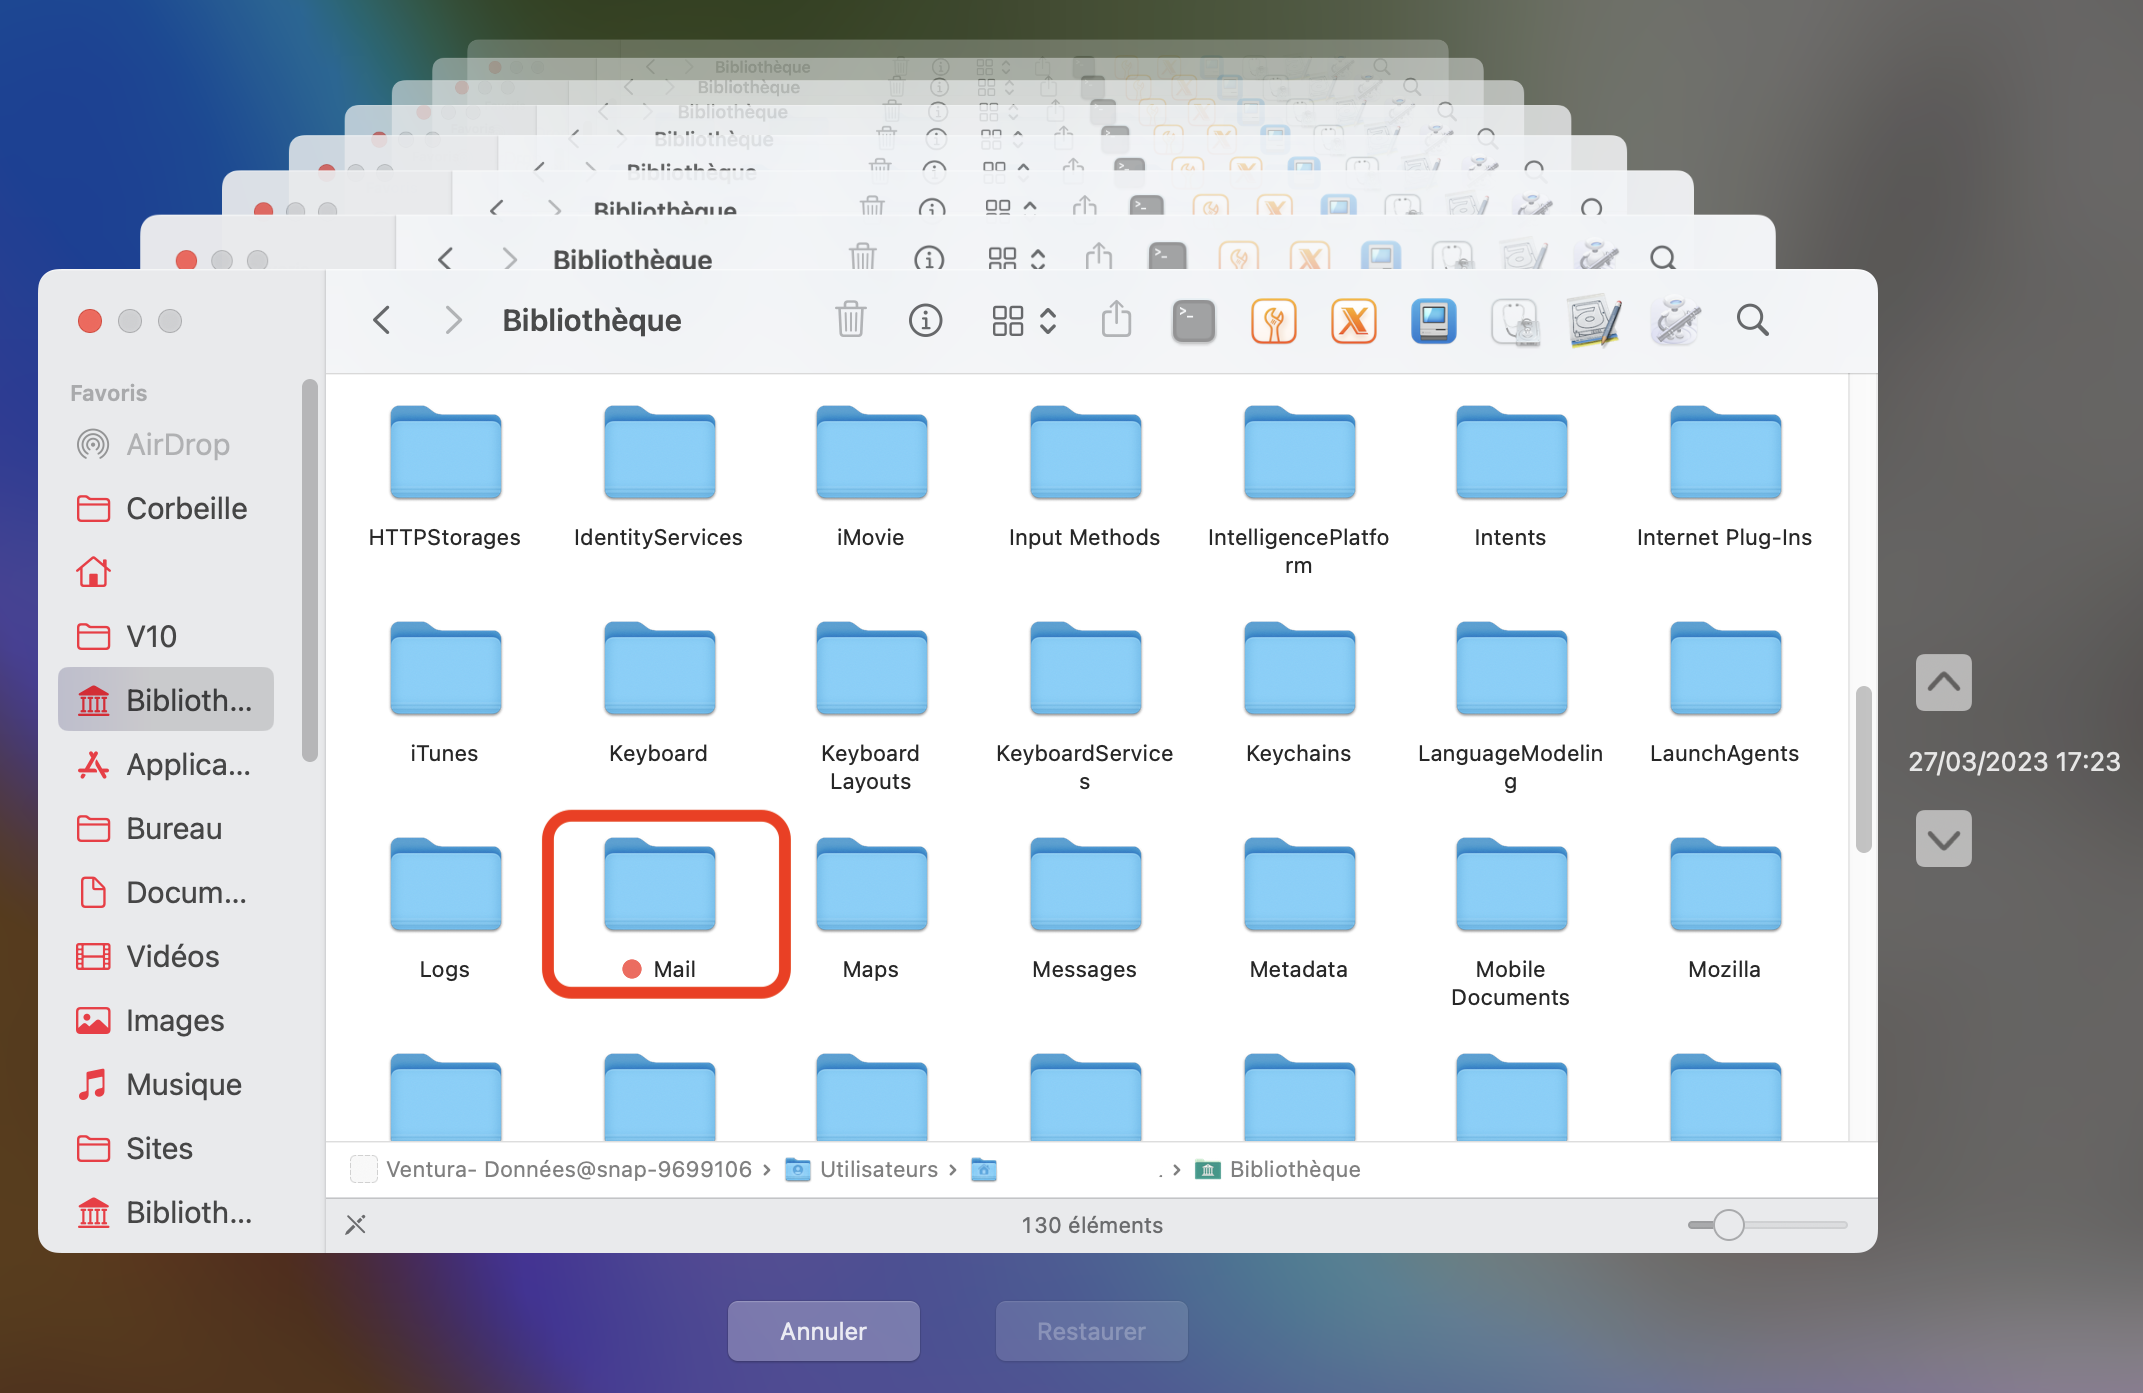Viewport: 2143px width, 1393px height.
Task: Click the Restaurer button
Action: coord(1091,1331)
